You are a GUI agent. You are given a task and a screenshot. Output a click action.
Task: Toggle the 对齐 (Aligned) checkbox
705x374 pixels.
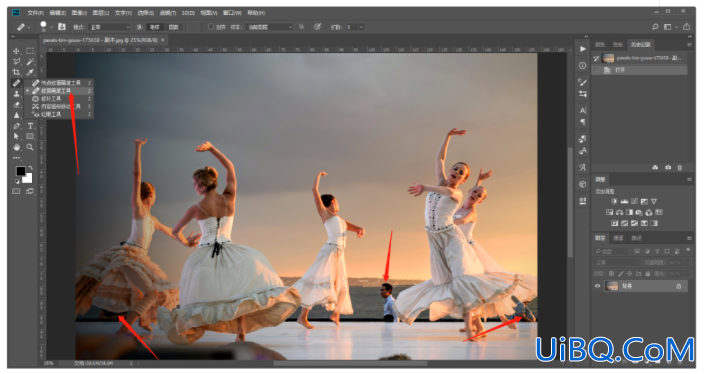(210, 27)
